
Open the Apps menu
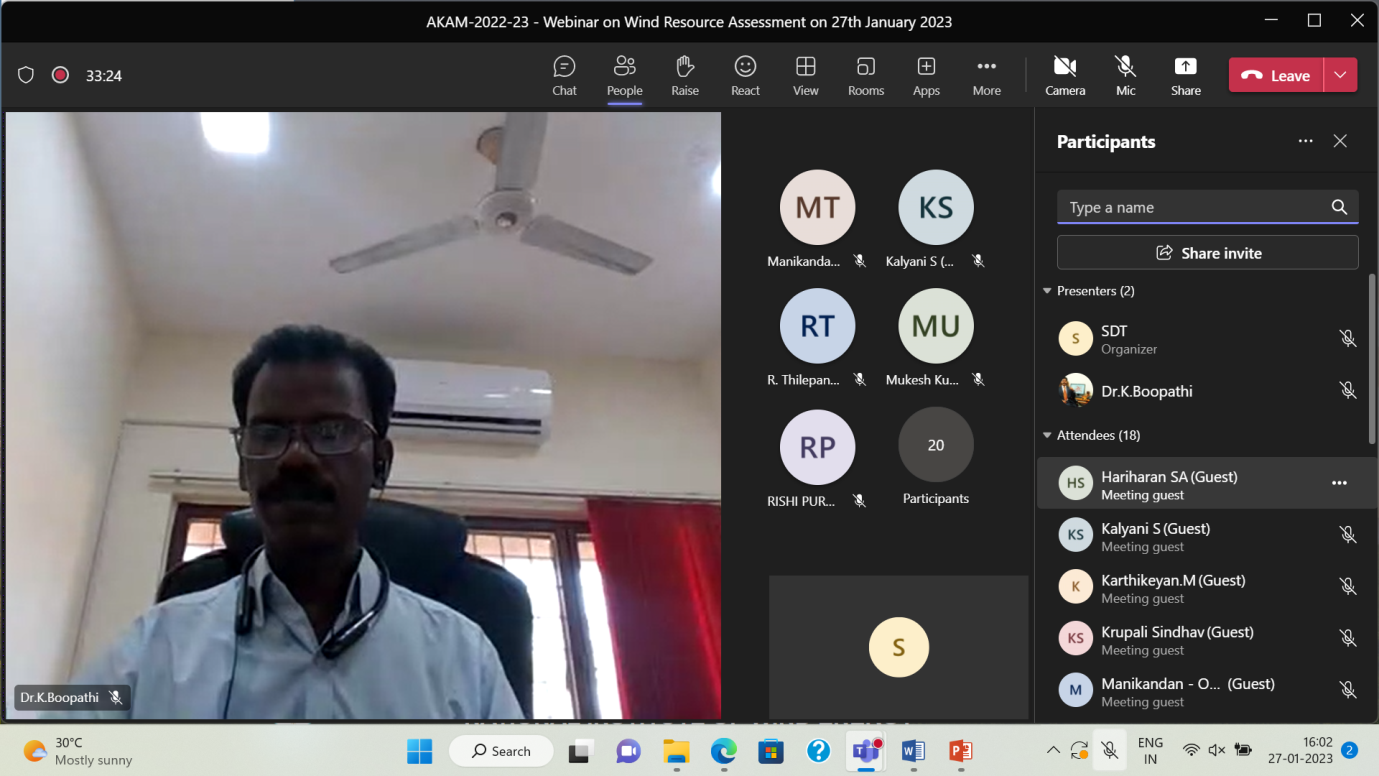(926, 76)
